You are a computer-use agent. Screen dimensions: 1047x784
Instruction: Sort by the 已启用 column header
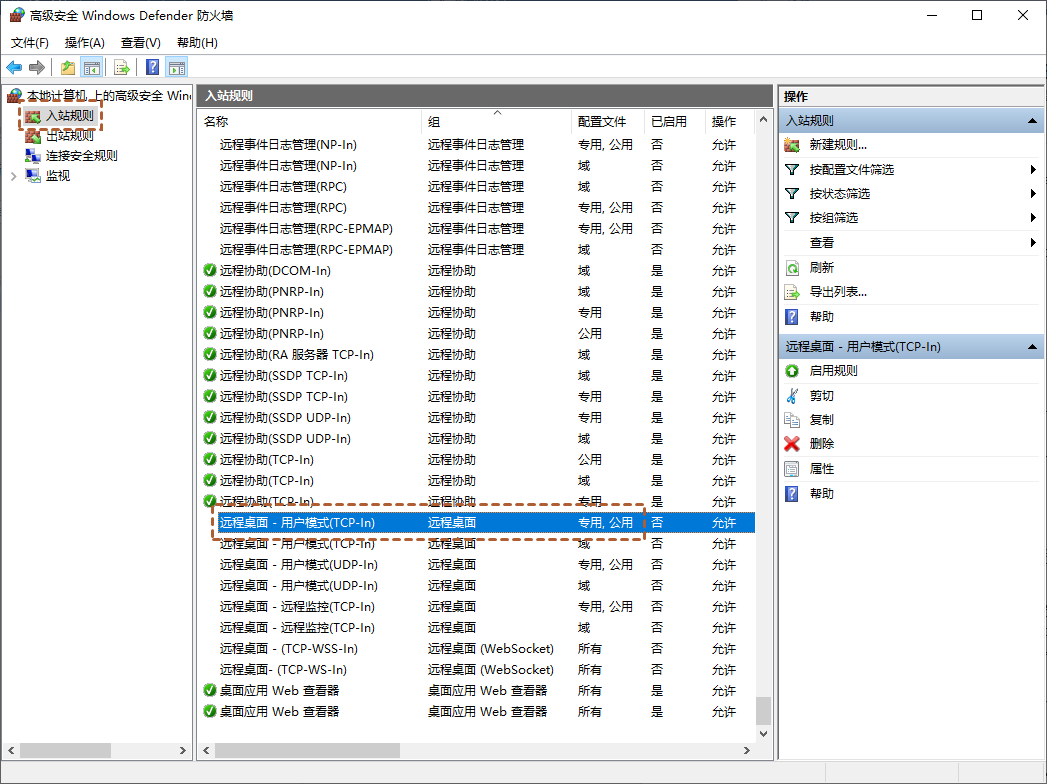668,122
